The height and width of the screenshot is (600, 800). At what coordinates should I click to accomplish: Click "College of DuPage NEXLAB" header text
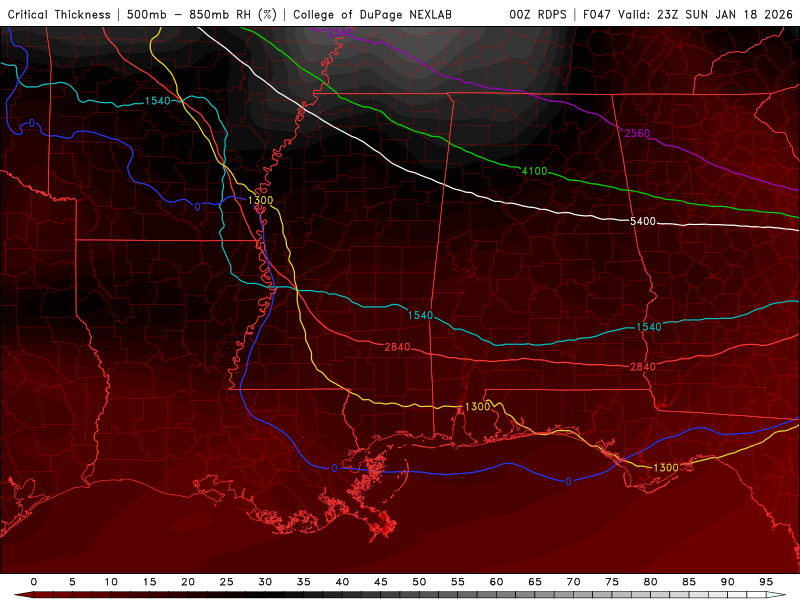point(372,14)
